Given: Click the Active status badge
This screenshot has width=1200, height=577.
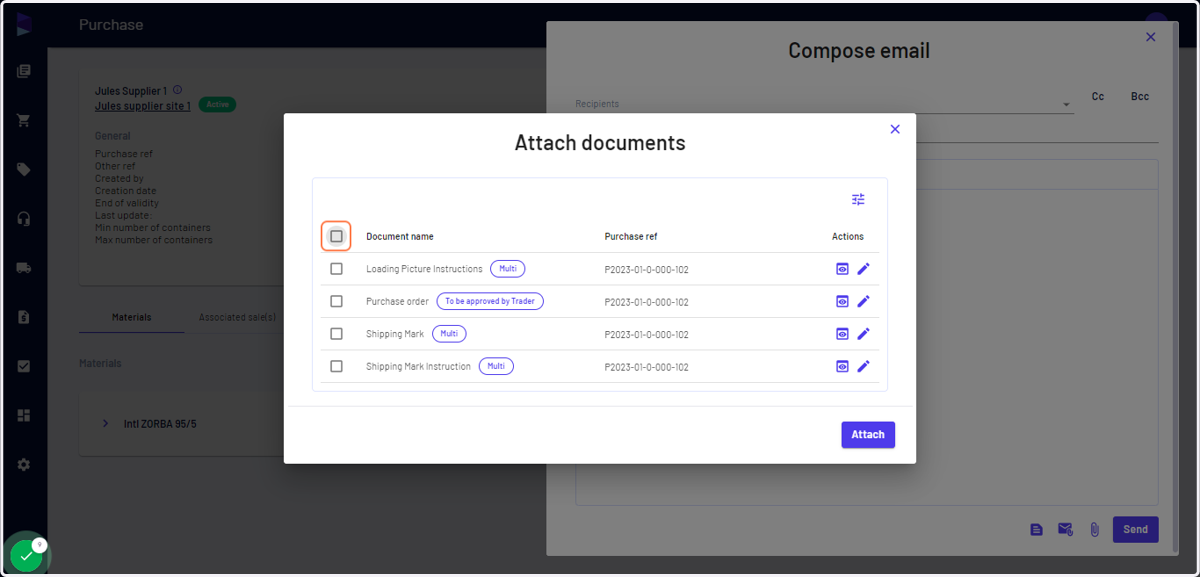Looking at the screenshot, I should (217, 104).
